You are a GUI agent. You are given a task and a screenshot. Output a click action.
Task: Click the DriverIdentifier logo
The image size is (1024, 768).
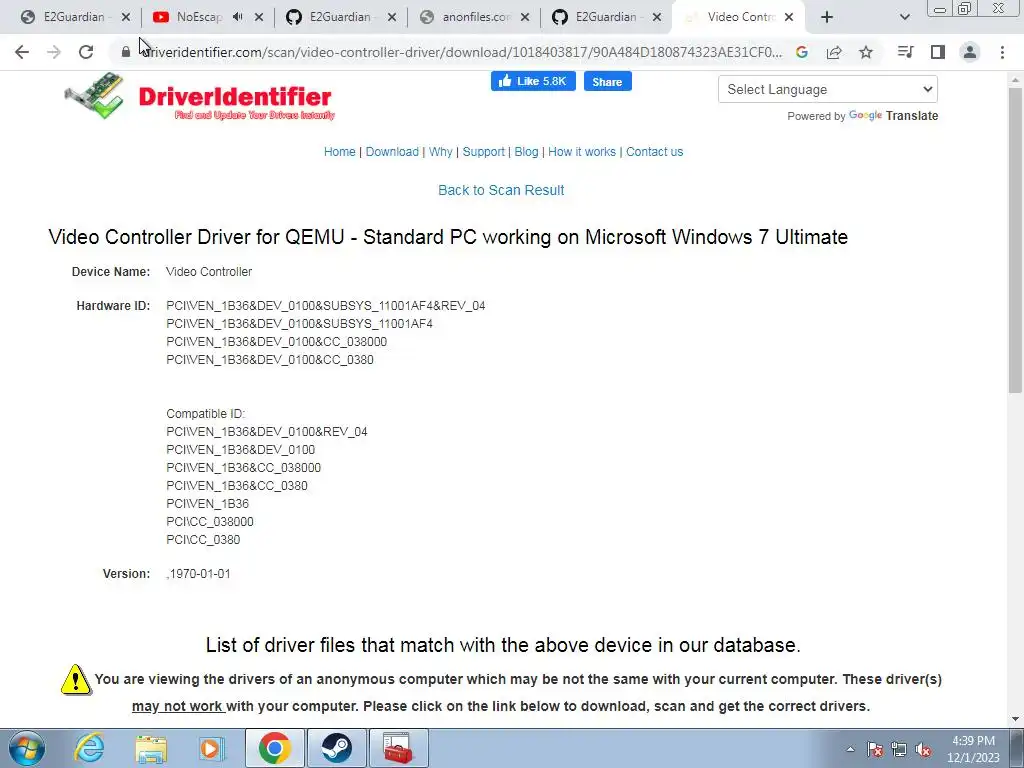199,97
